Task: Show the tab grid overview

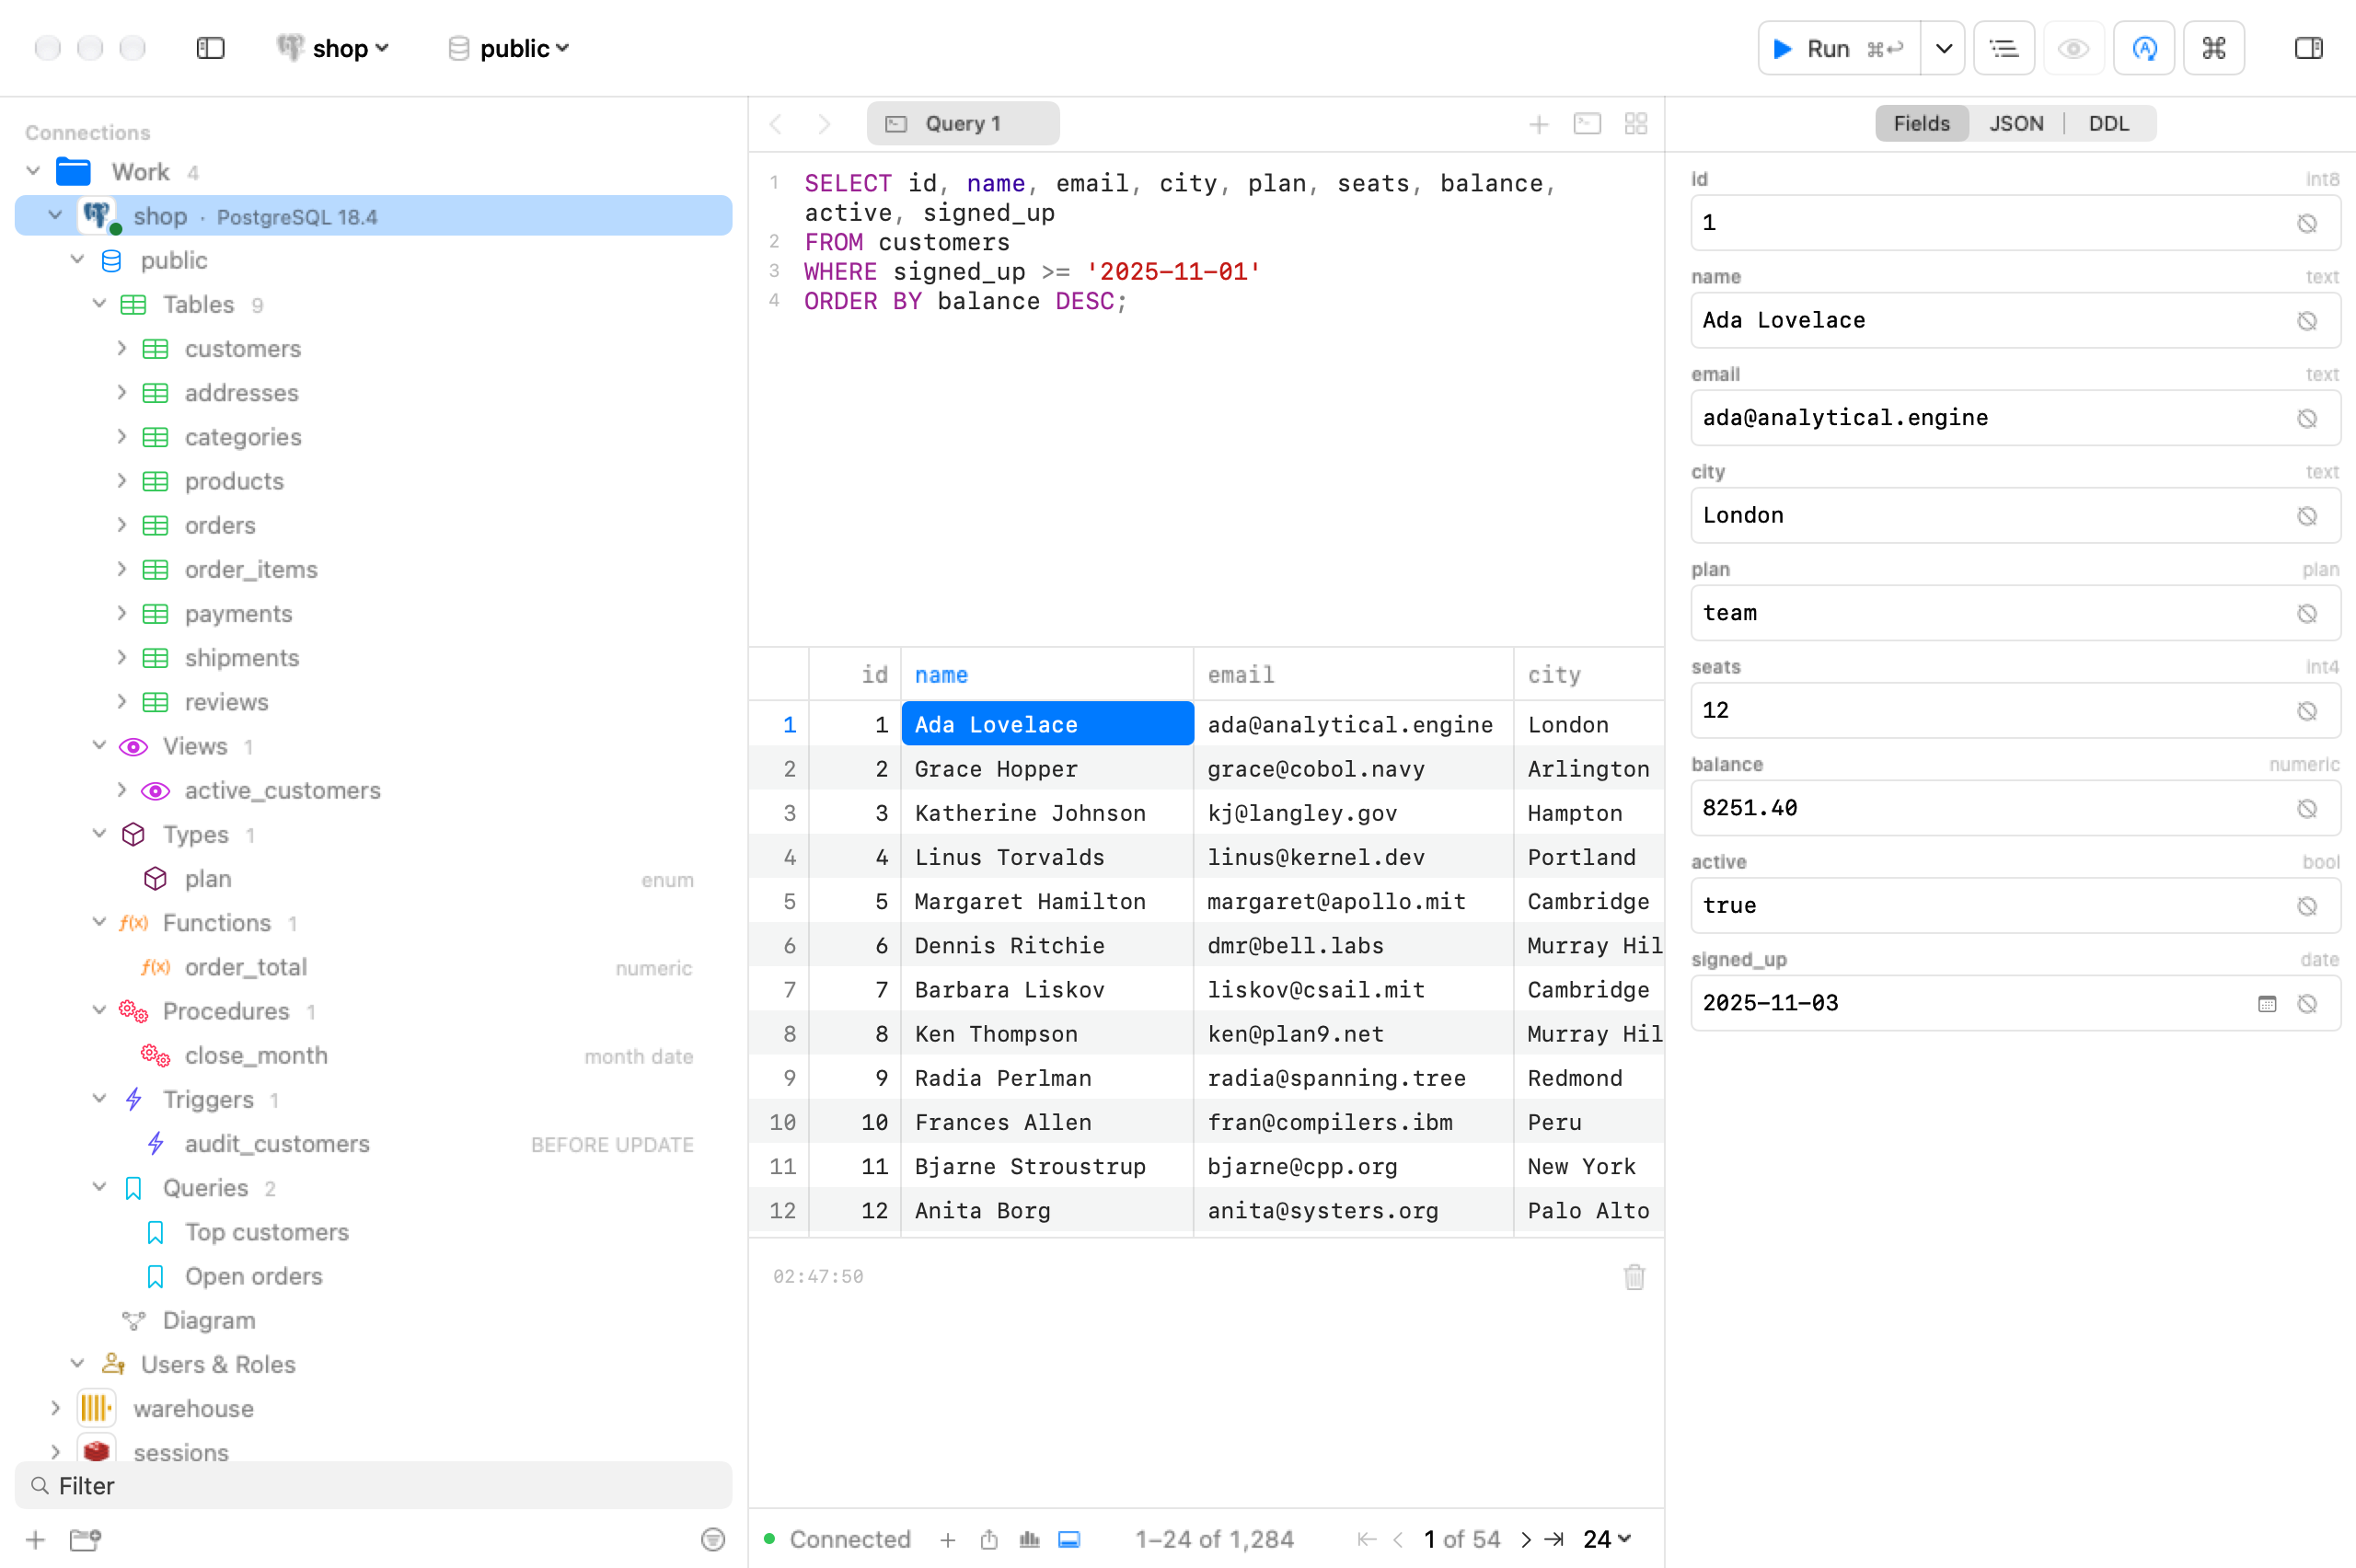Action: pos(1636,124)
